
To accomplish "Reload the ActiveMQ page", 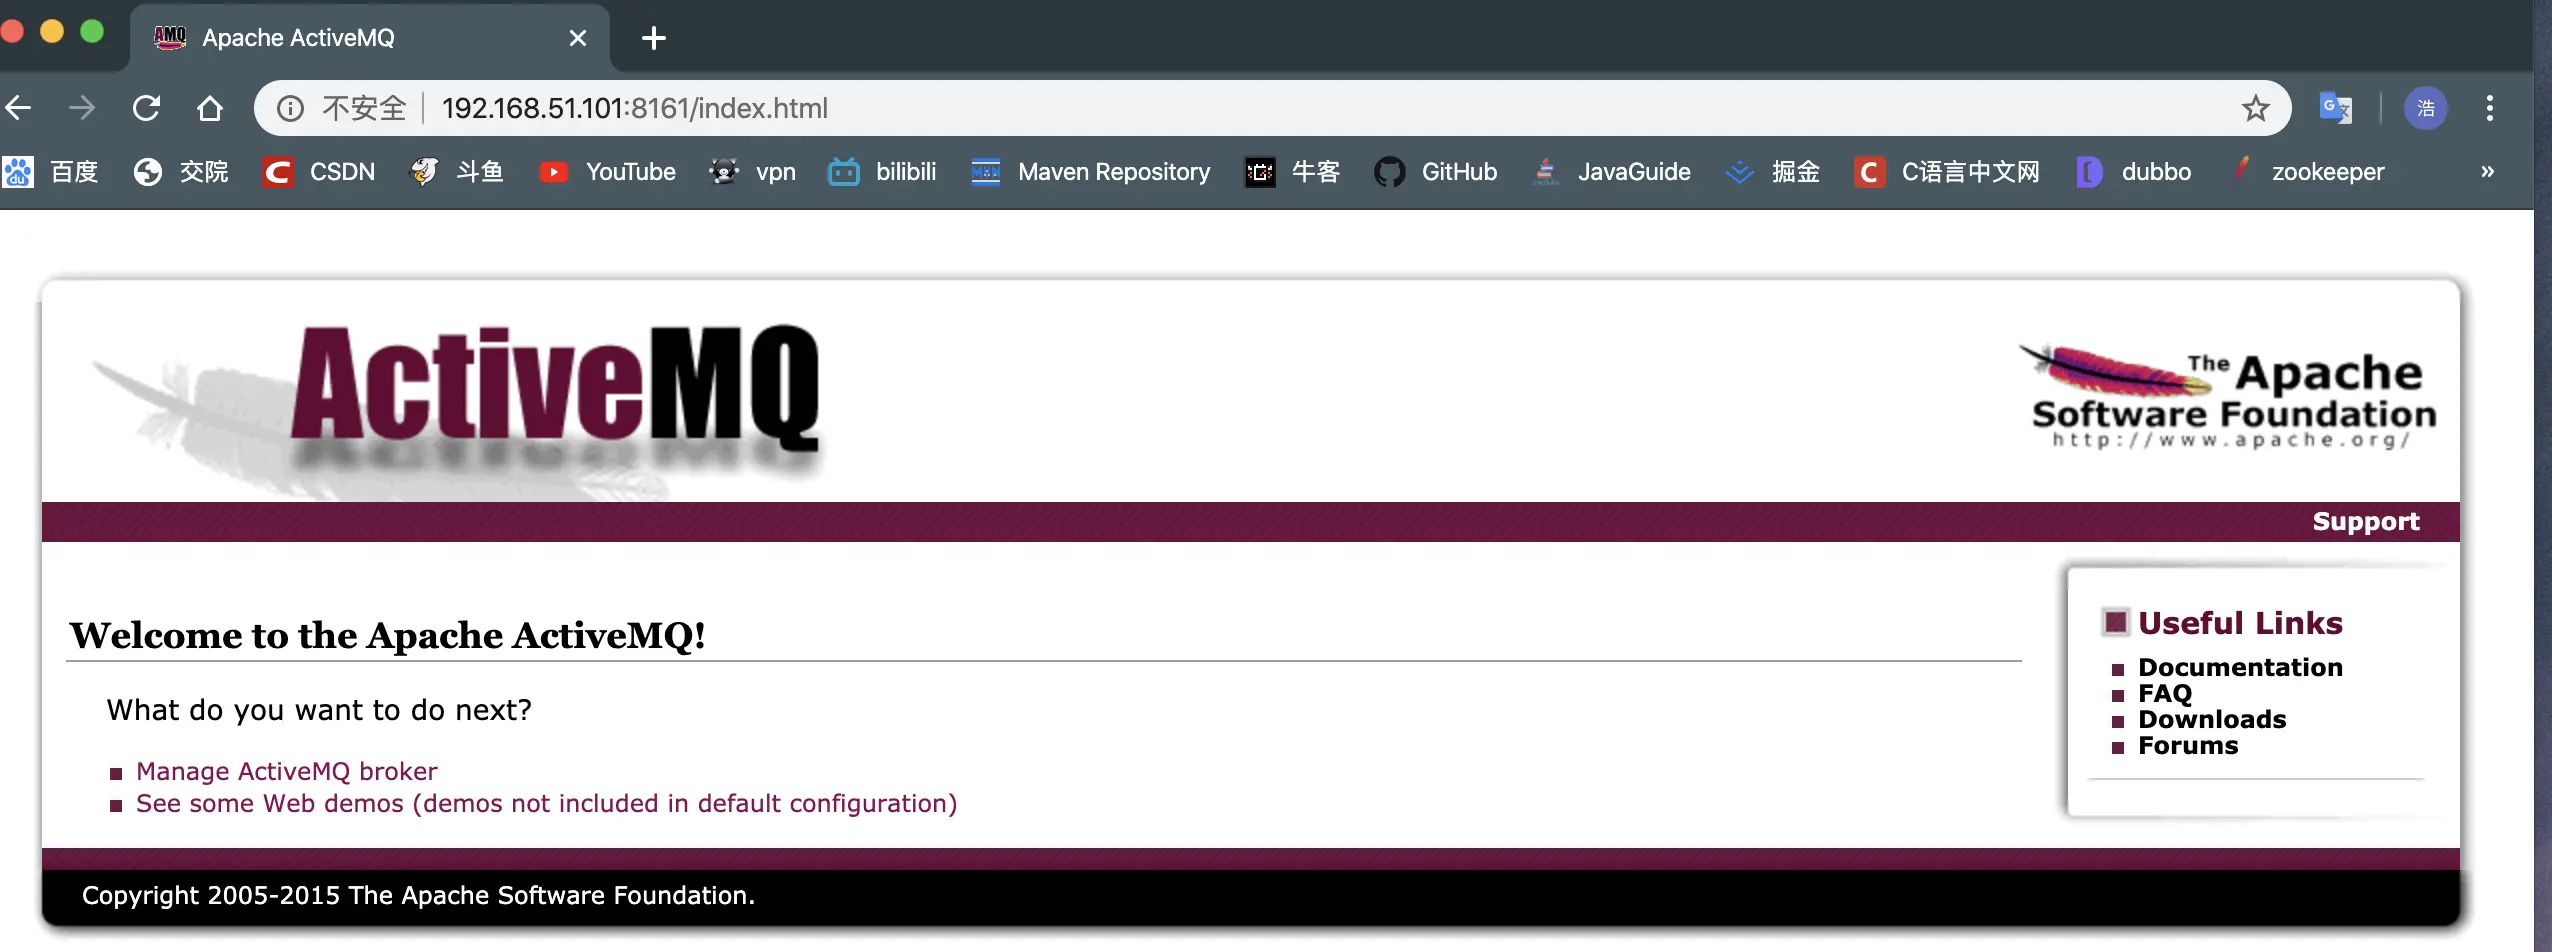I will point(147,108).
